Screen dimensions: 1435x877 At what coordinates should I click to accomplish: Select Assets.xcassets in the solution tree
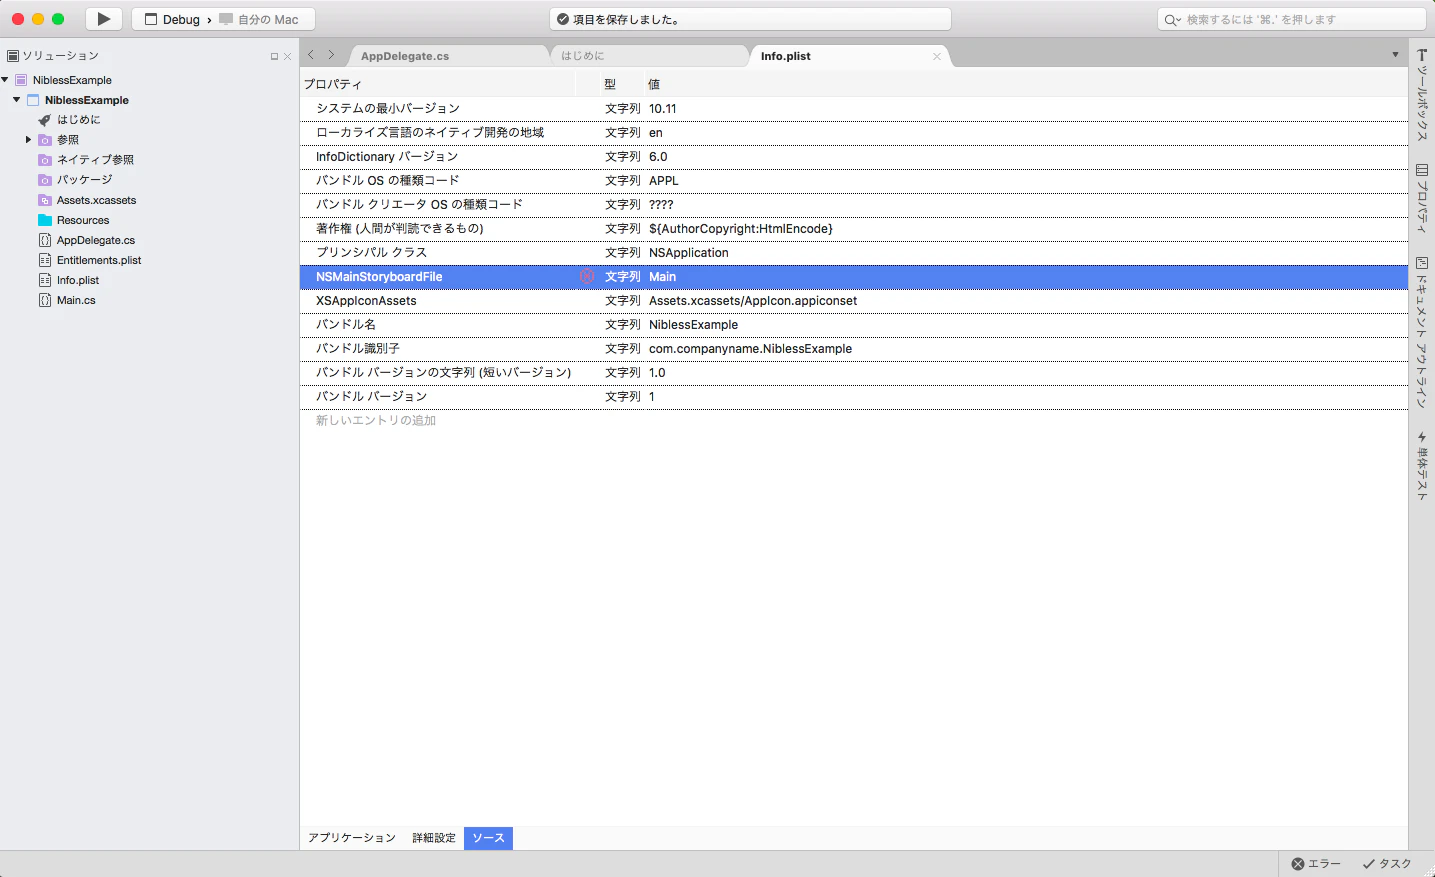pos(96,200)
